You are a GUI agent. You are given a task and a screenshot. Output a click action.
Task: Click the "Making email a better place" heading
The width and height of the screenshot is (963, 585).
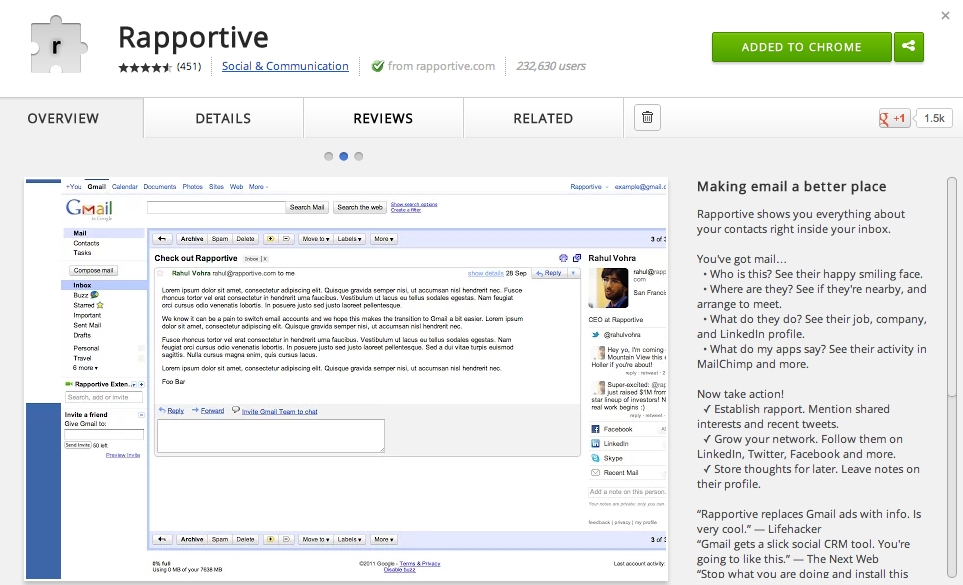792,187
